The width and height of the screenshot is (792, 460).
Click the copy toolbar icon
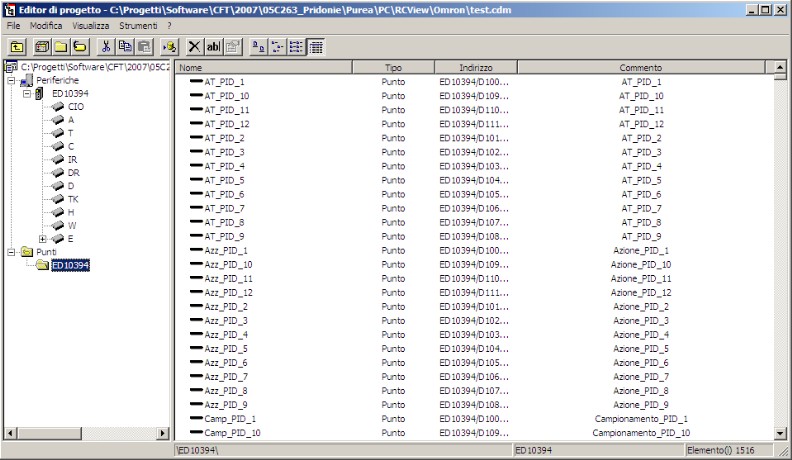coord(125,47)
